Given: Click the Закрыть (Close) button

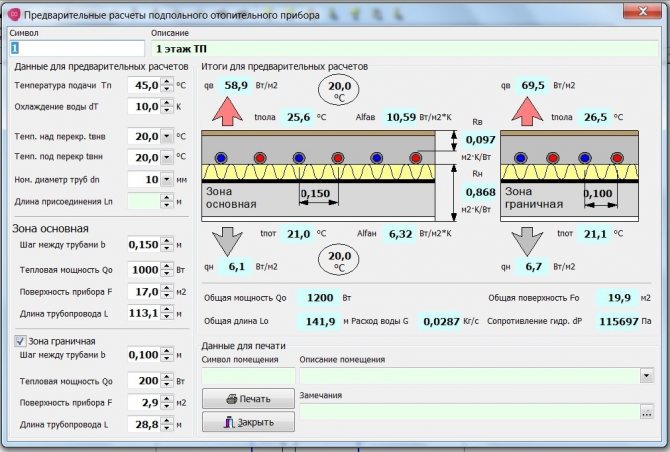Looking at the screenshot, I should click(248, 422).
